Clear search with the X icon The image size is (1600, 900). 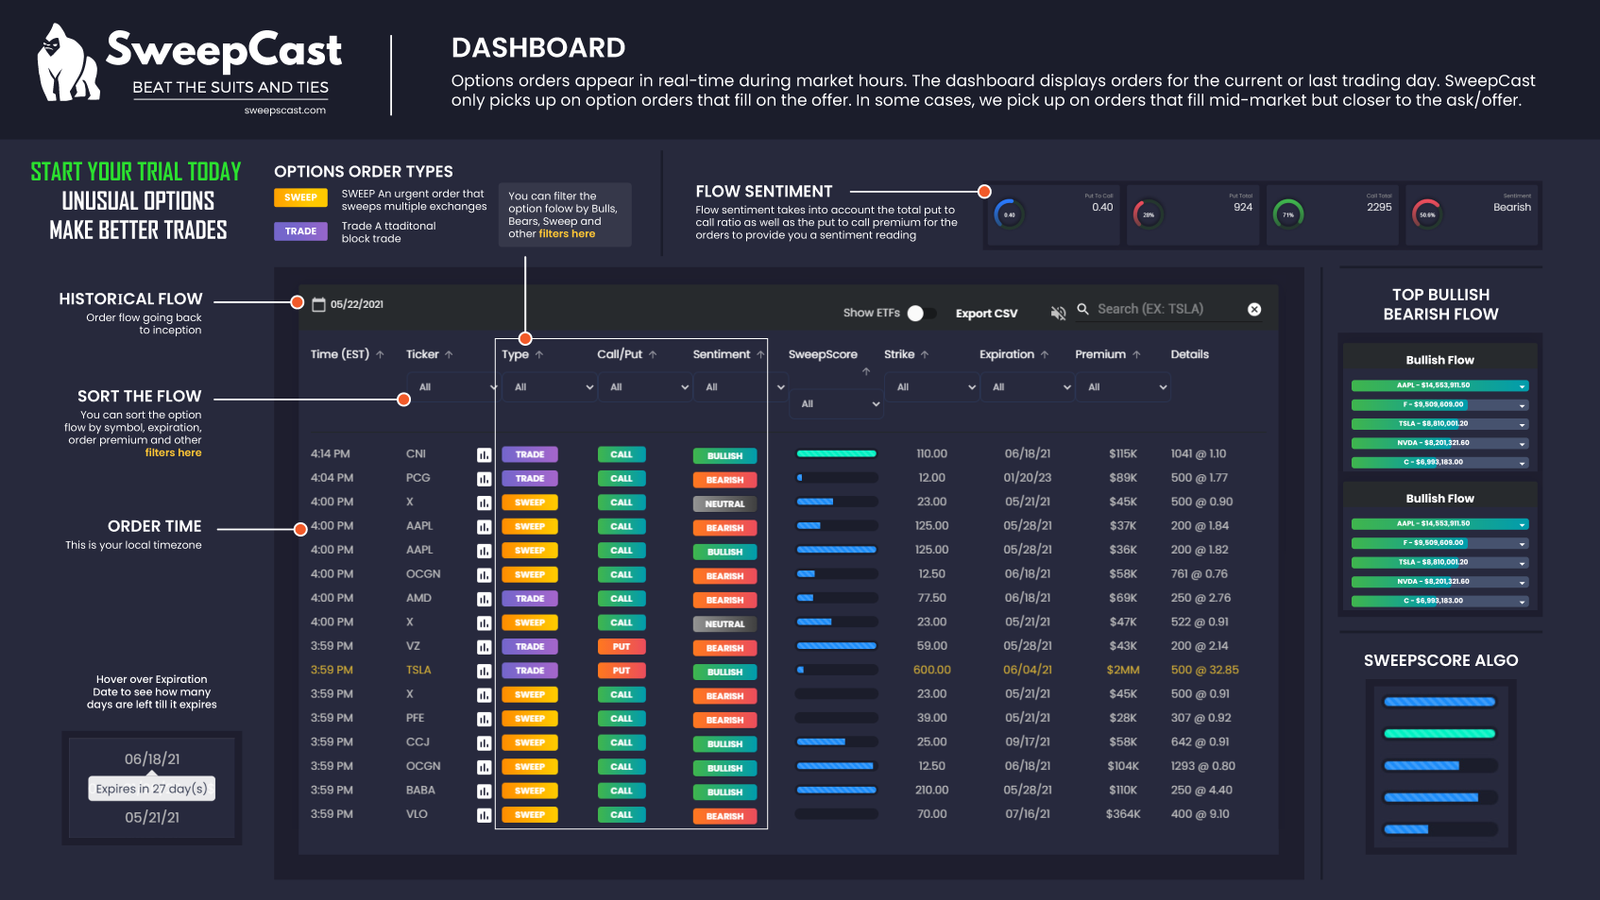(x=1254, y=310)
